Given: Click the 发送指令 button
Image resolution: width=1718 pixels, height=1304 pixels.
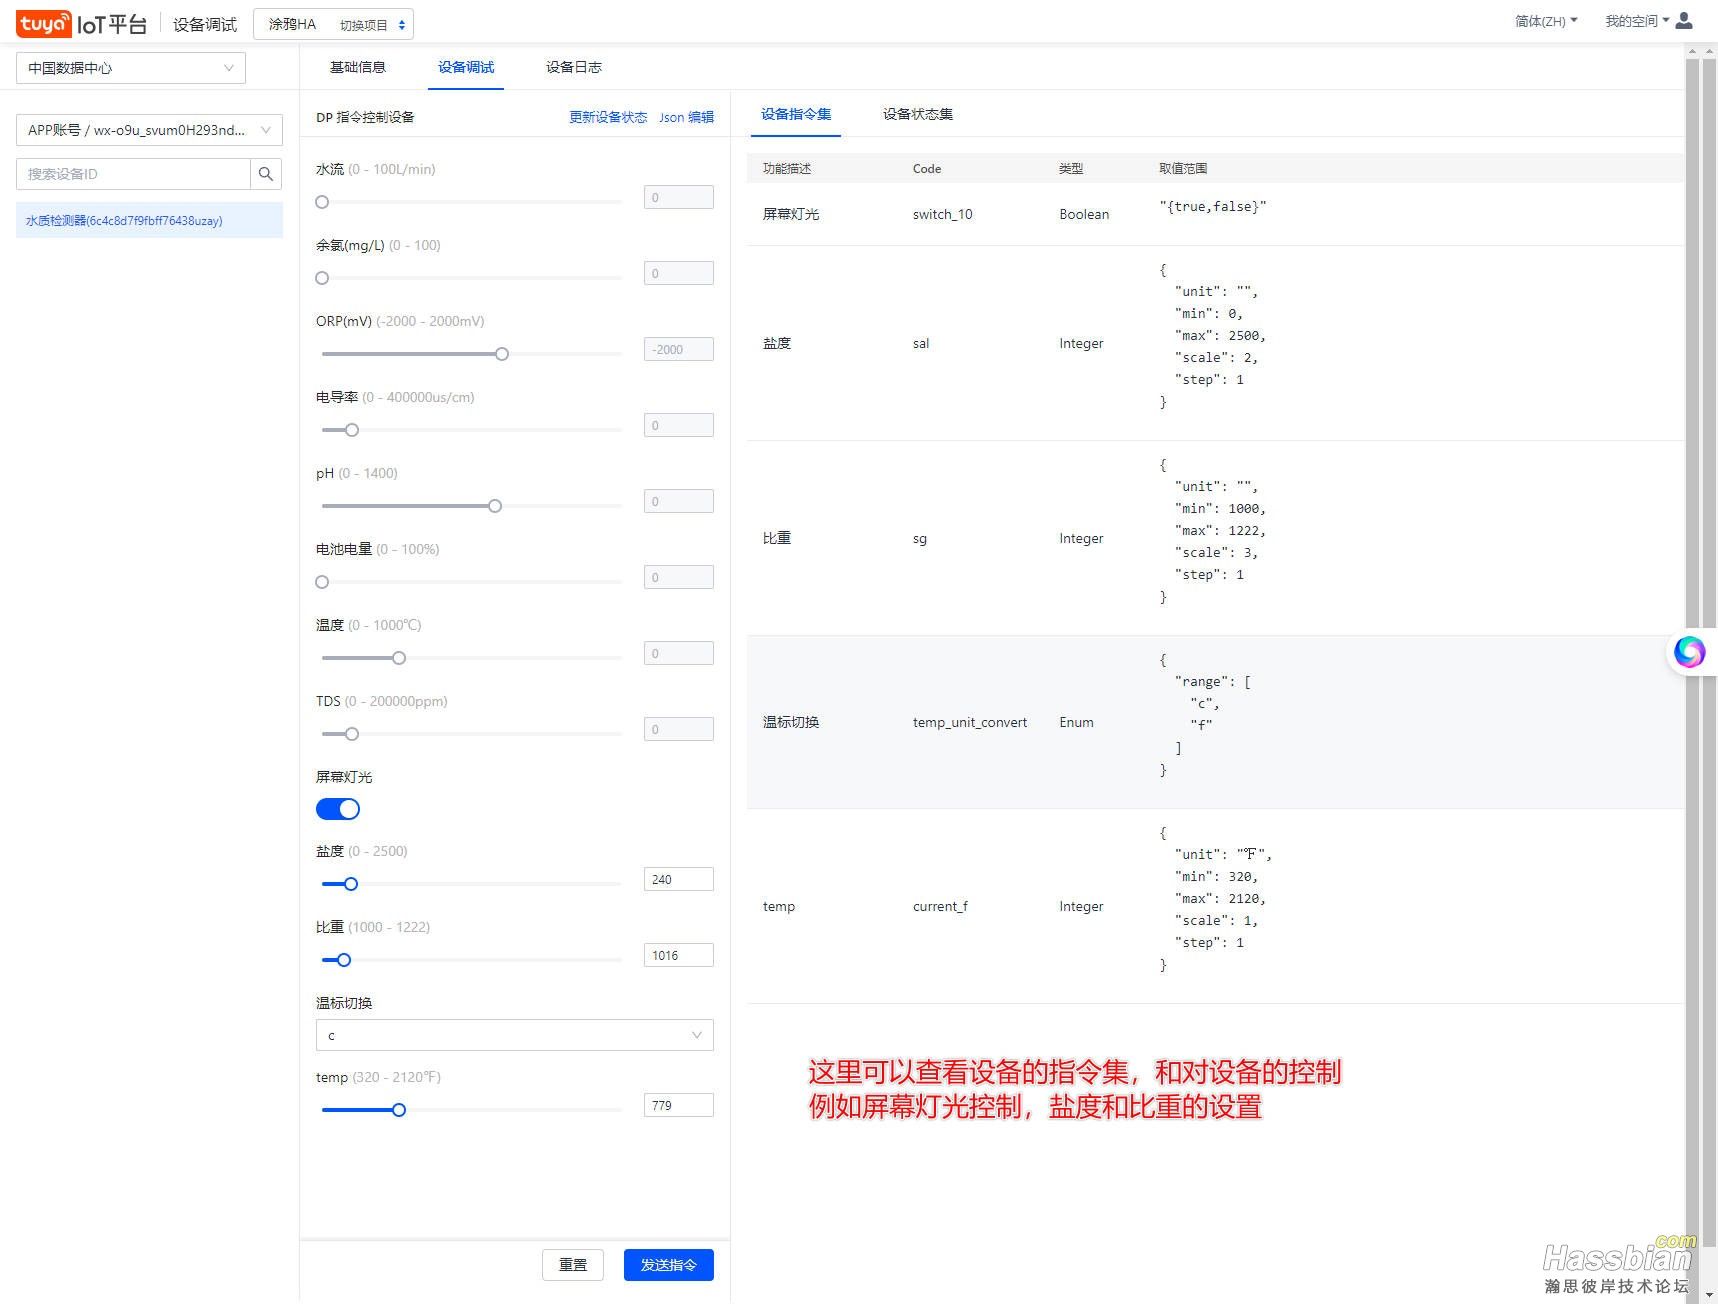Looking at the screenshot, I should pos(669,1265).
